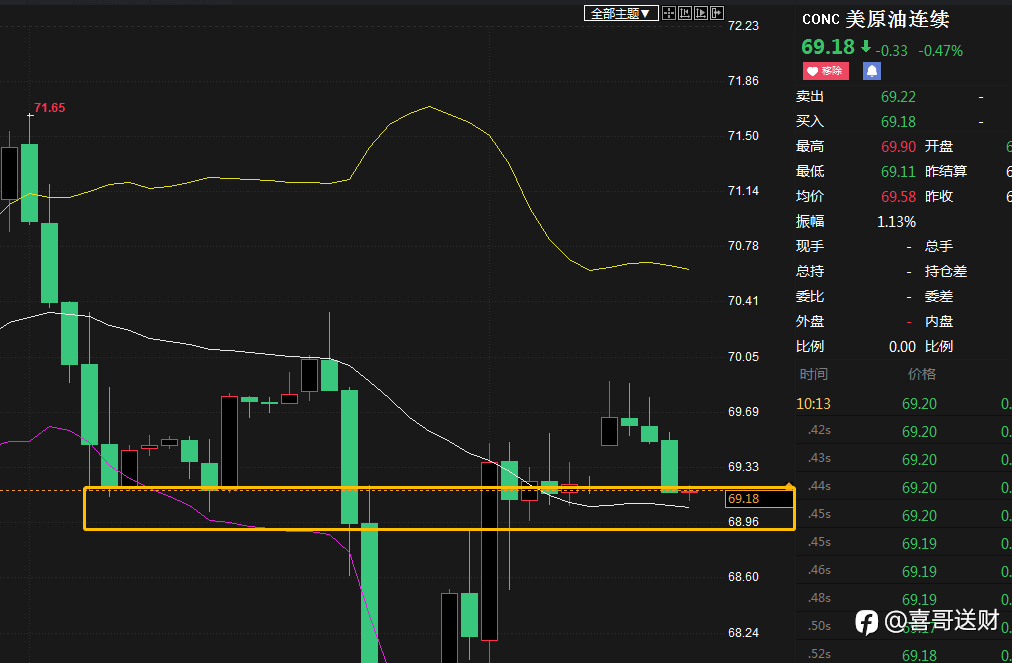Click the 外盘 label
1012x663 pixels.
click(810, 321)
